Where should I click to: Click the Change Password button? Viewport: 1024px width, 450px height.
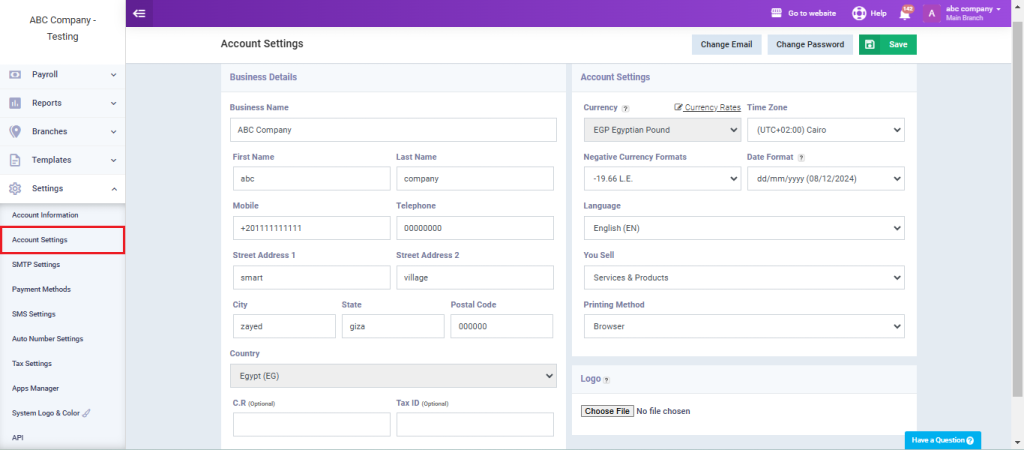point(810,44)
